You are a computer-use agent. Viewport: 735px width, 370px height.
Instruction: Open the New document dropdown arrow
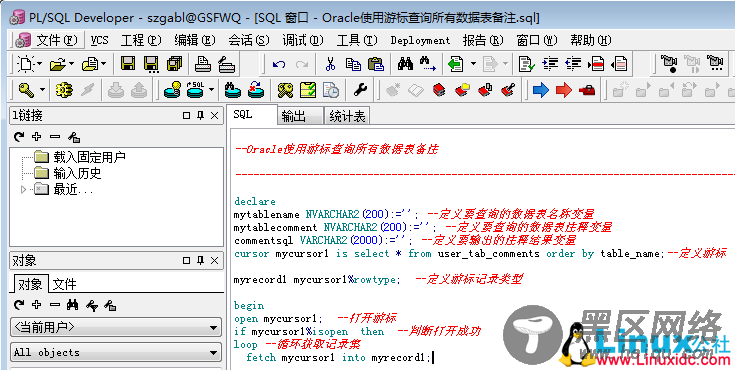39,64
